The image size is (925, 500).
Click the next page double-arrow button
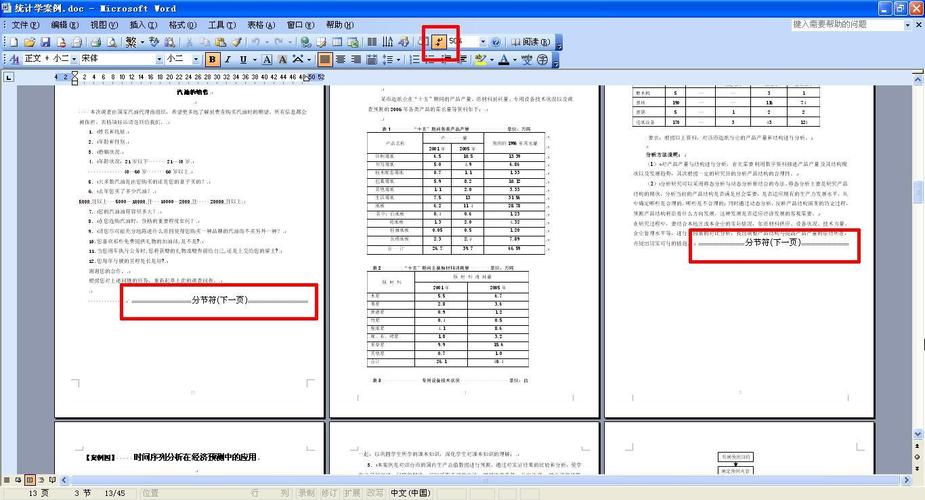pos(917,468)
